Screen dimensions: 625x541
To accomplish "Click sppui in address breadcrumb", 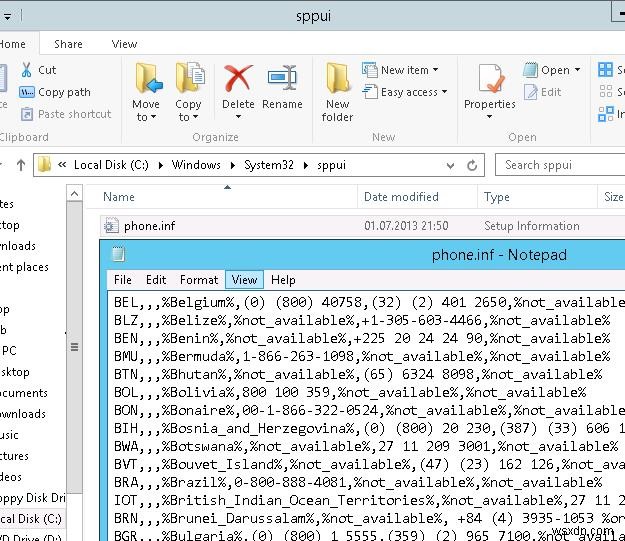I will (x=332, y=165).
